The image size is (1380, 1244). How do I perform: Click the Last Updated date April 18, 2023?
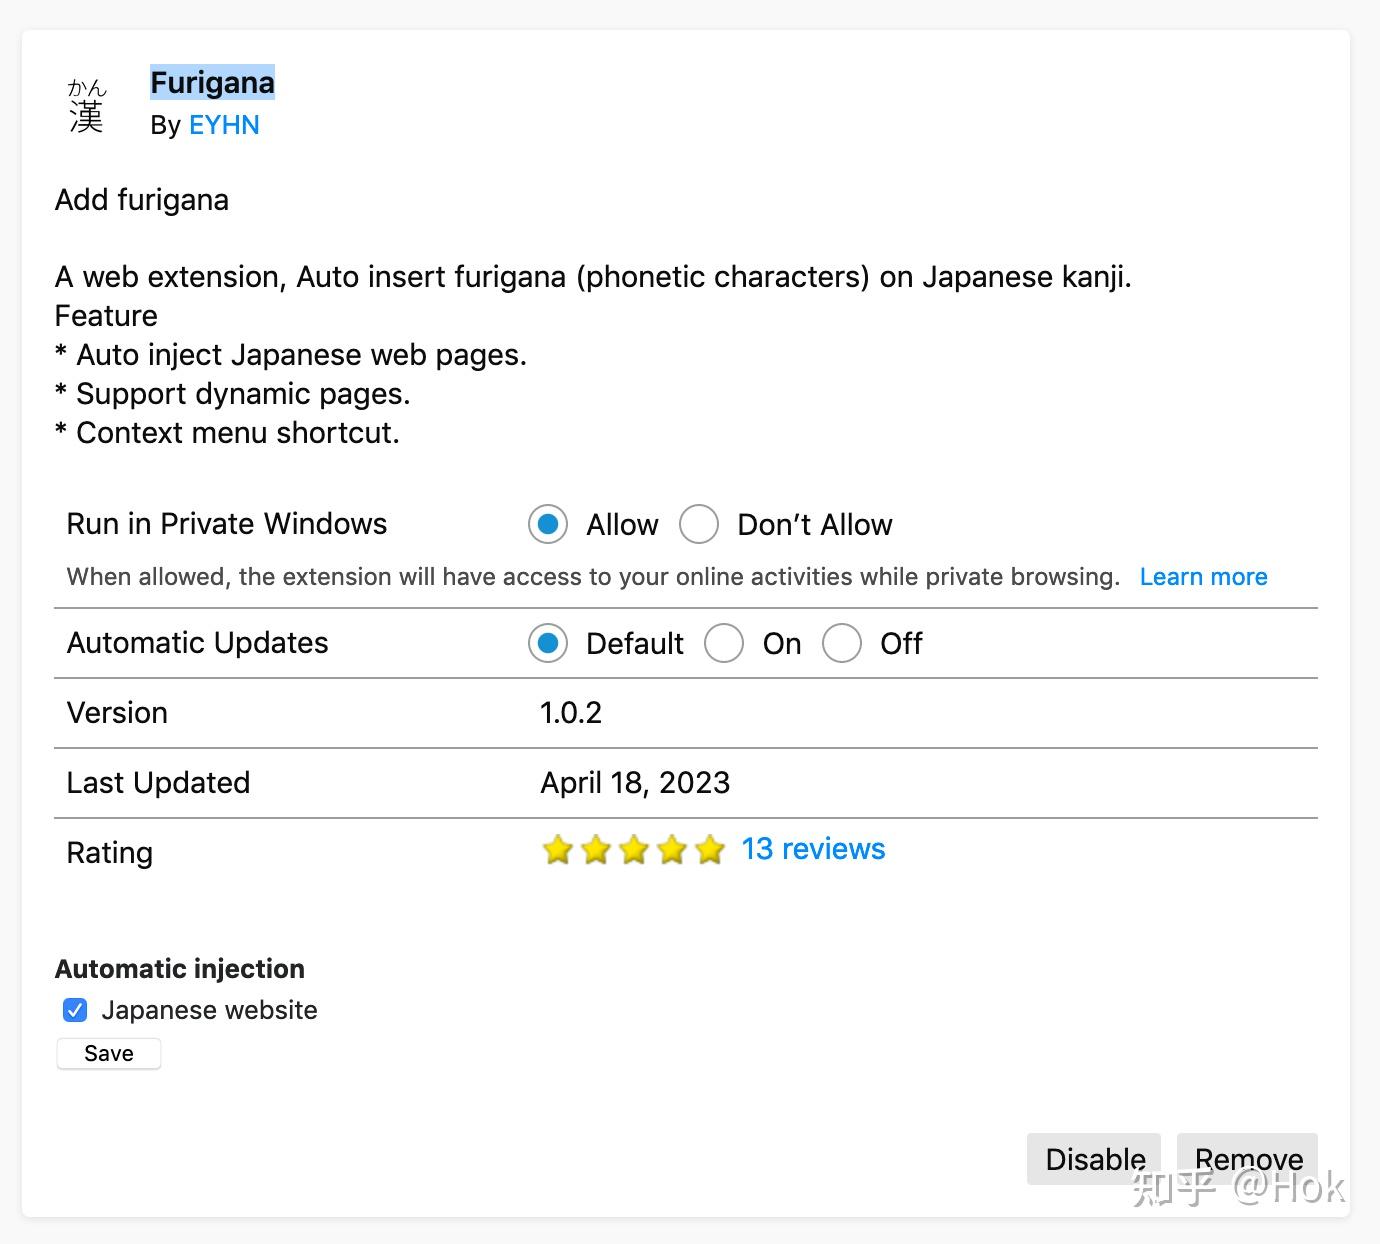coord(635,783)
